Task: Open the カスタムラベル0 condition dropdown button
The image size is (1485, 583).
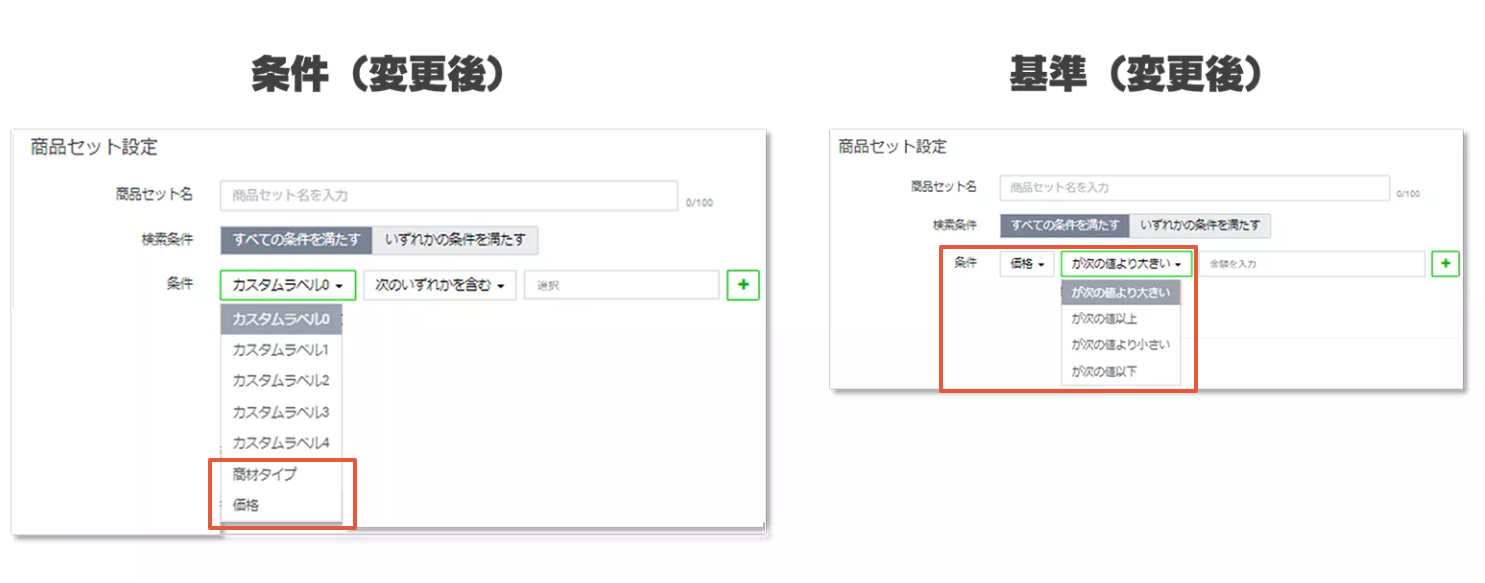Action: [288, 286]
